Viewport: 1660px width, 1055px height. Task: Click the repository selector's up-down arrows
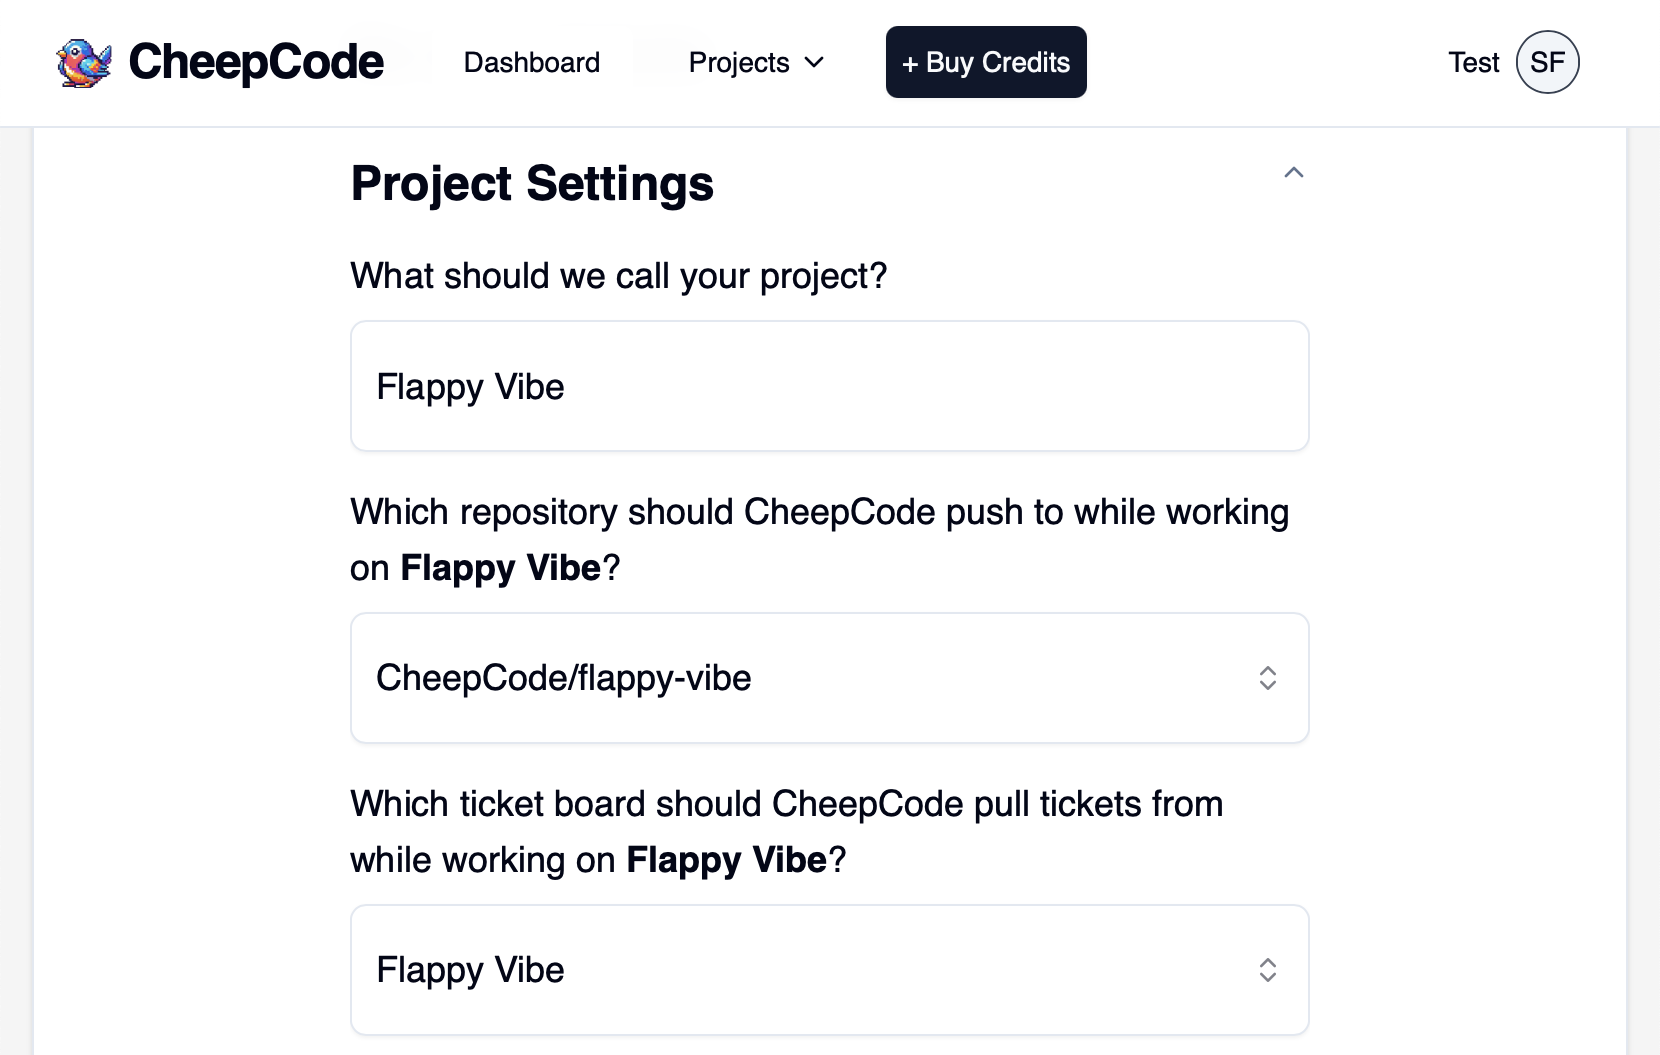pos(1267,678)
